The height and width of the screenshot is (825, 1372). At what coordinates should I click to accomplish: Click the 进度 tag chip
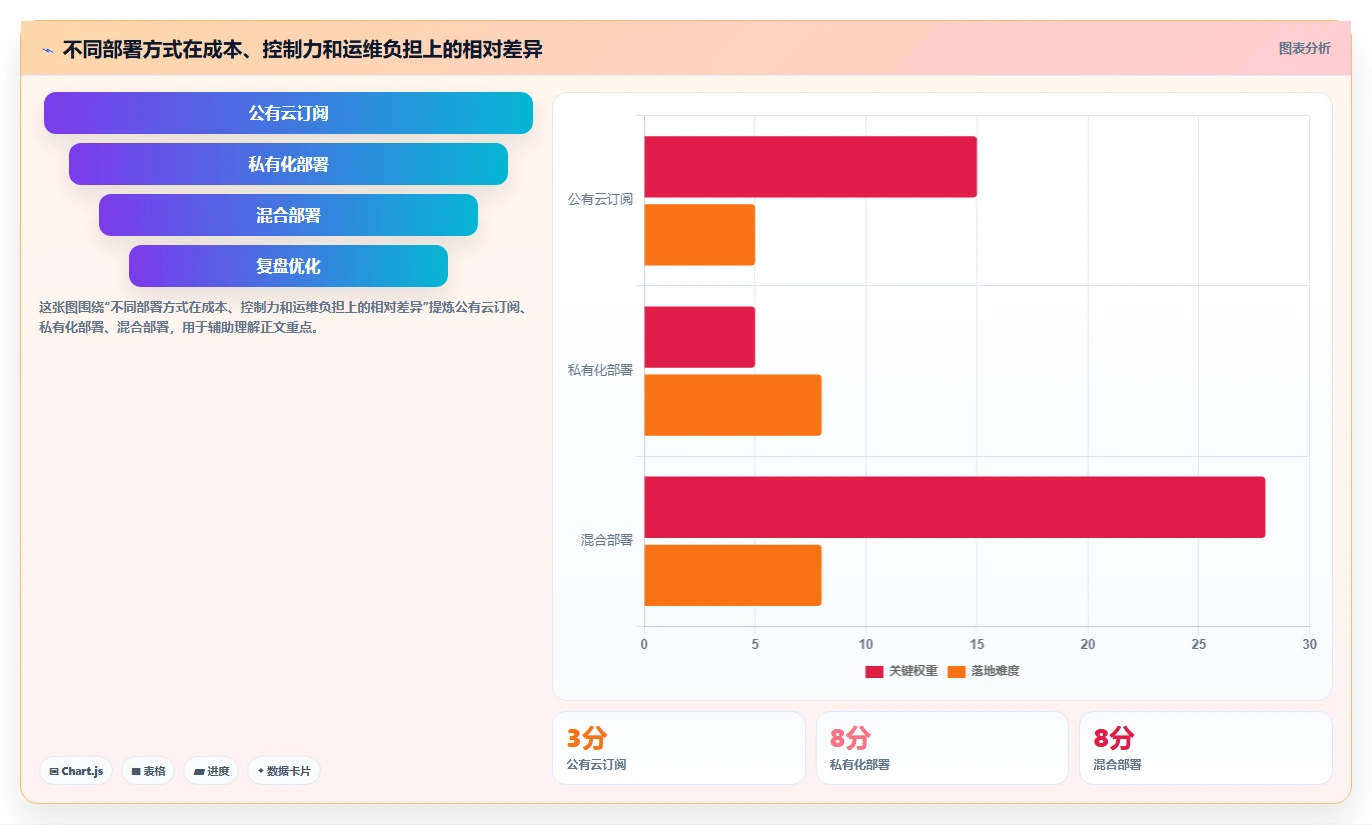click(211, 771)
